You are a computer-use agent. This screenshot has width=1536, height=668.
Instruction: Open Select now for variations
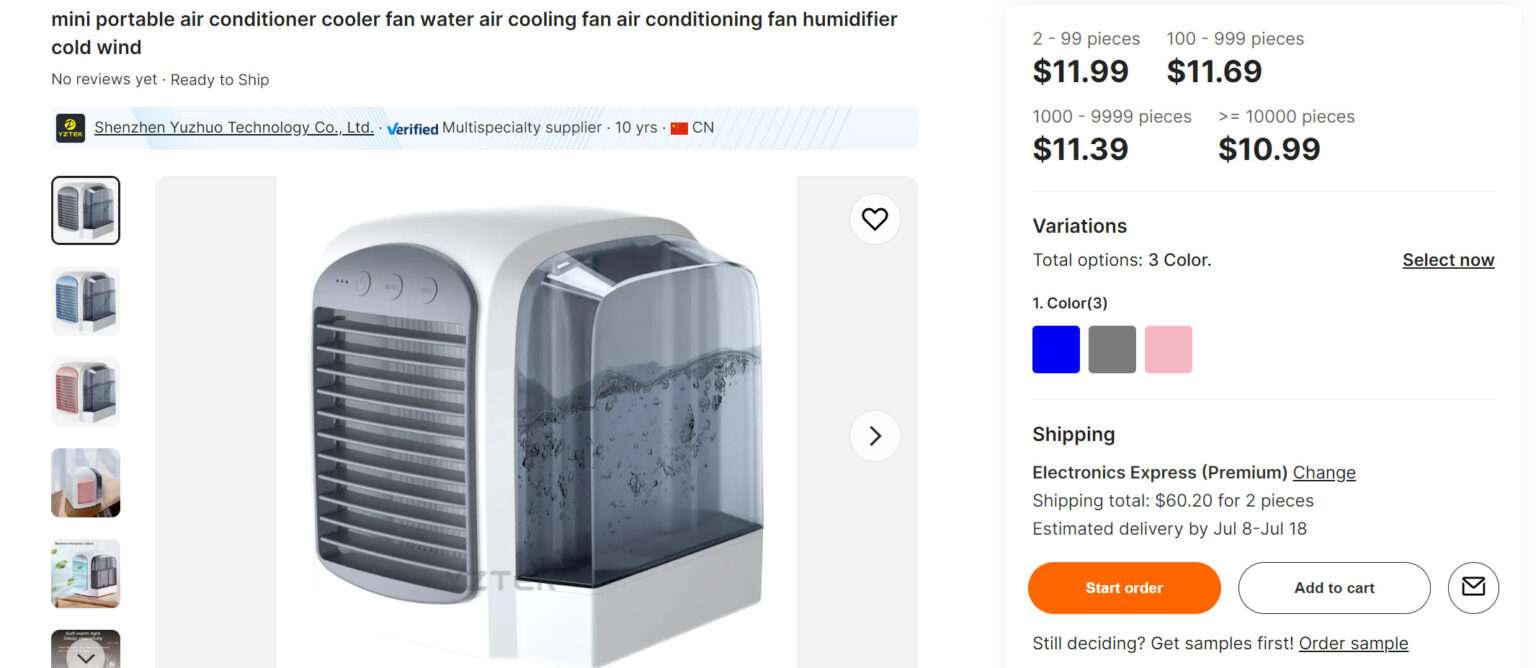point(1448,259)
